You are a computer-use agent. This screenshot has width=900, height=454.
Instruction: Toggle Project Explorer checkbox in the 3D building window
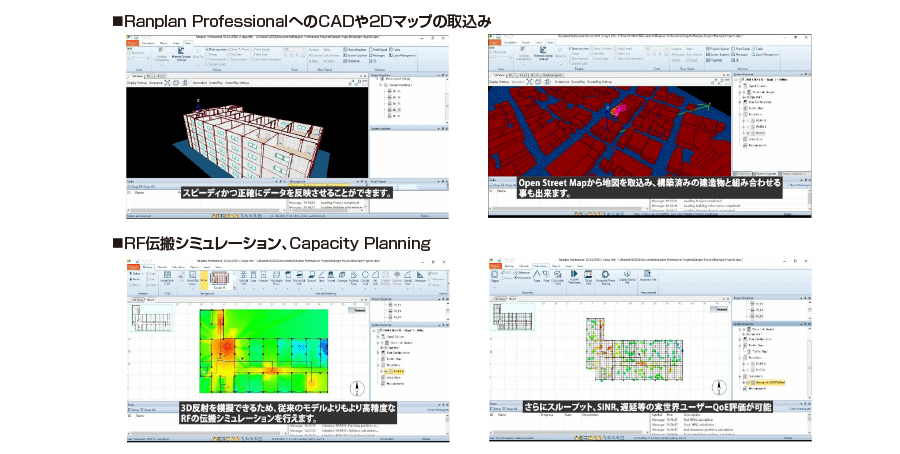(344, 48)
